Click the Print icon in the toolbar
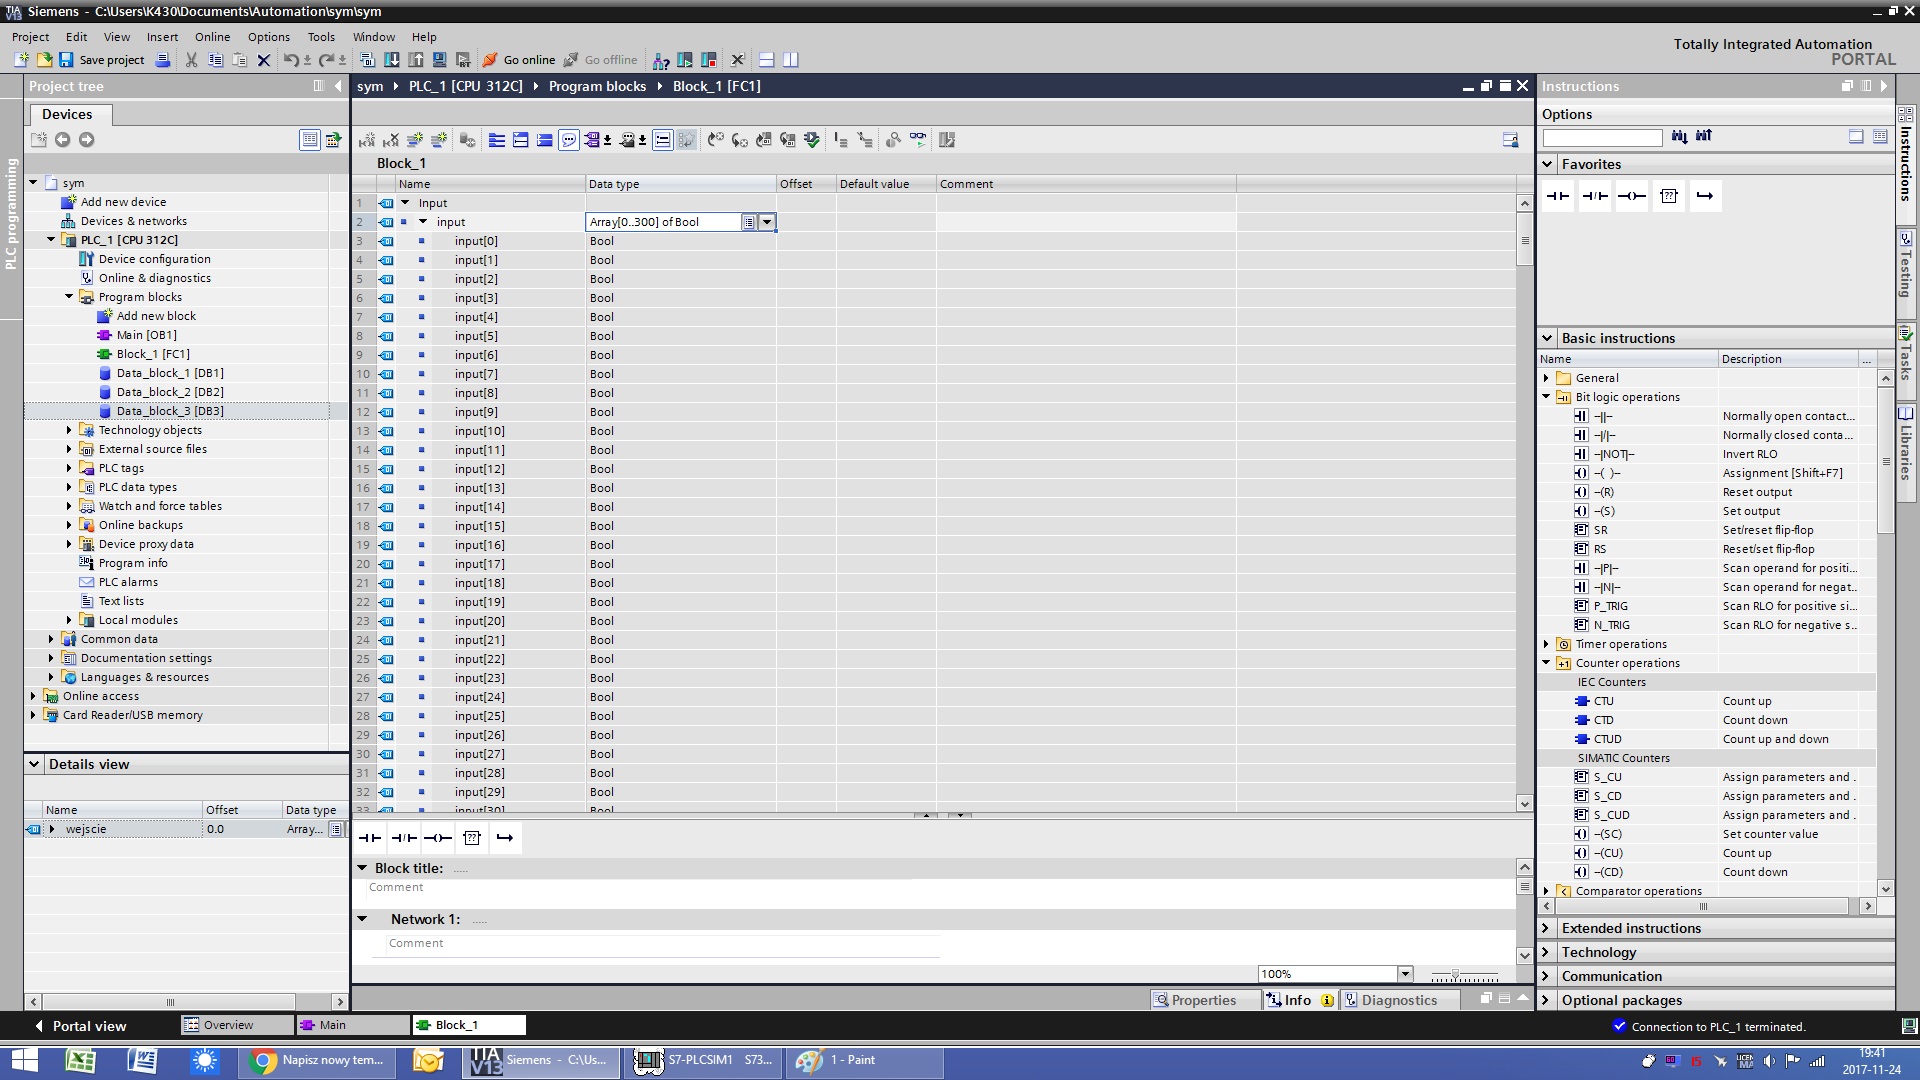Image resolution: width=1920 pixels, height=1080 pixels. [163, 60]
